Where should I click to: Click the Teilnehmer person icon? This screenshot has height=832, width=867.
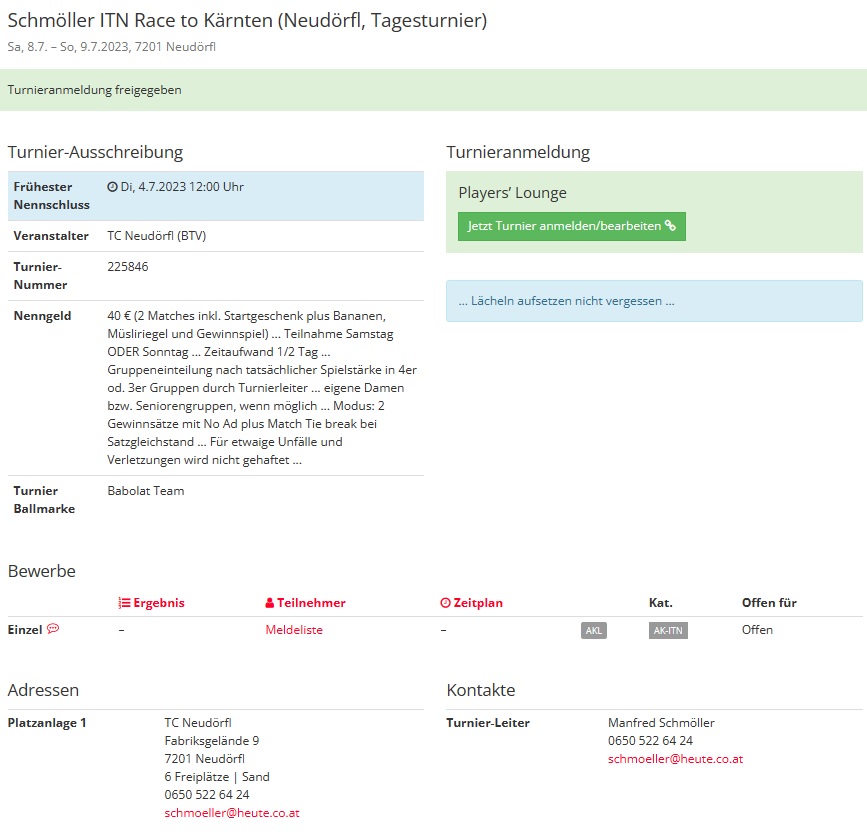pos(270,603)
